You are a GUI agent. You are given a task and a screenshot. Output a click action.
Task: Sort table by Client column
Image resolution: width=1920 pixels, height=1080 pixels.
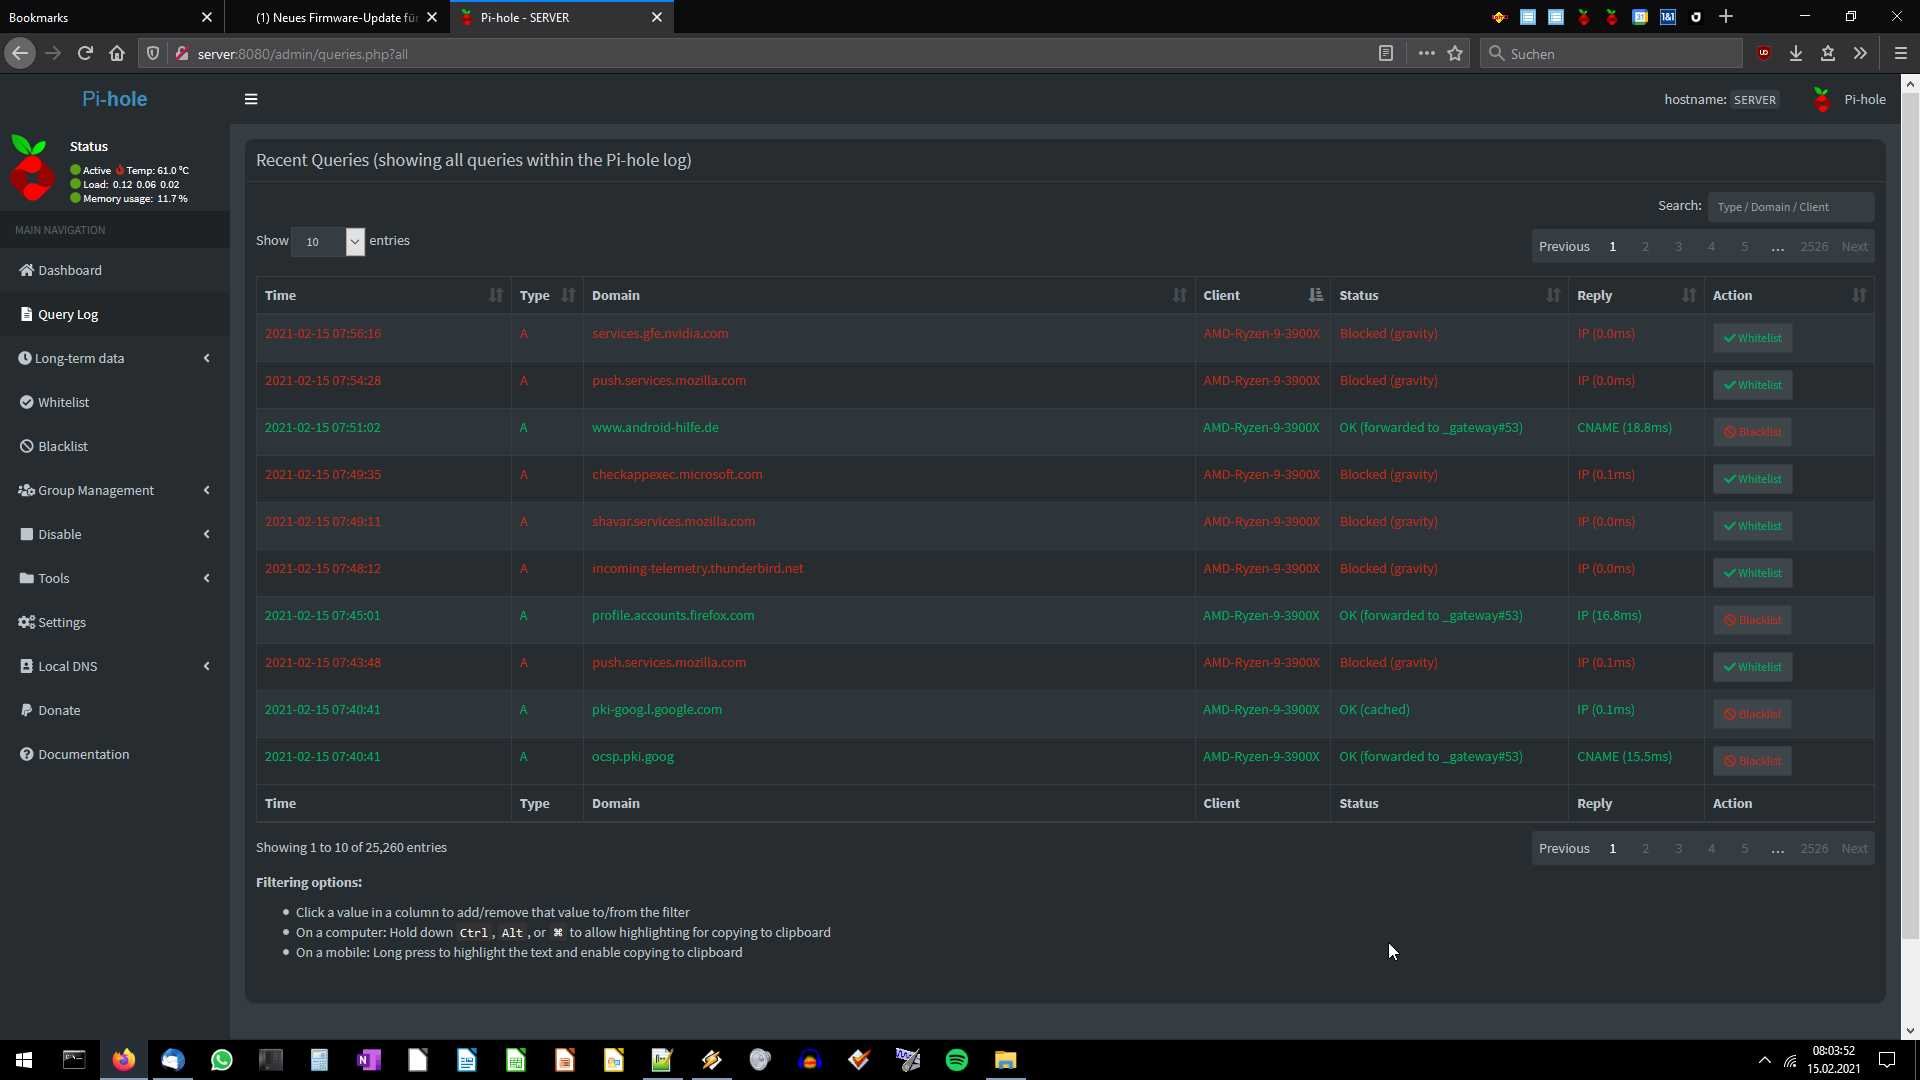(x=1262, y=295)
